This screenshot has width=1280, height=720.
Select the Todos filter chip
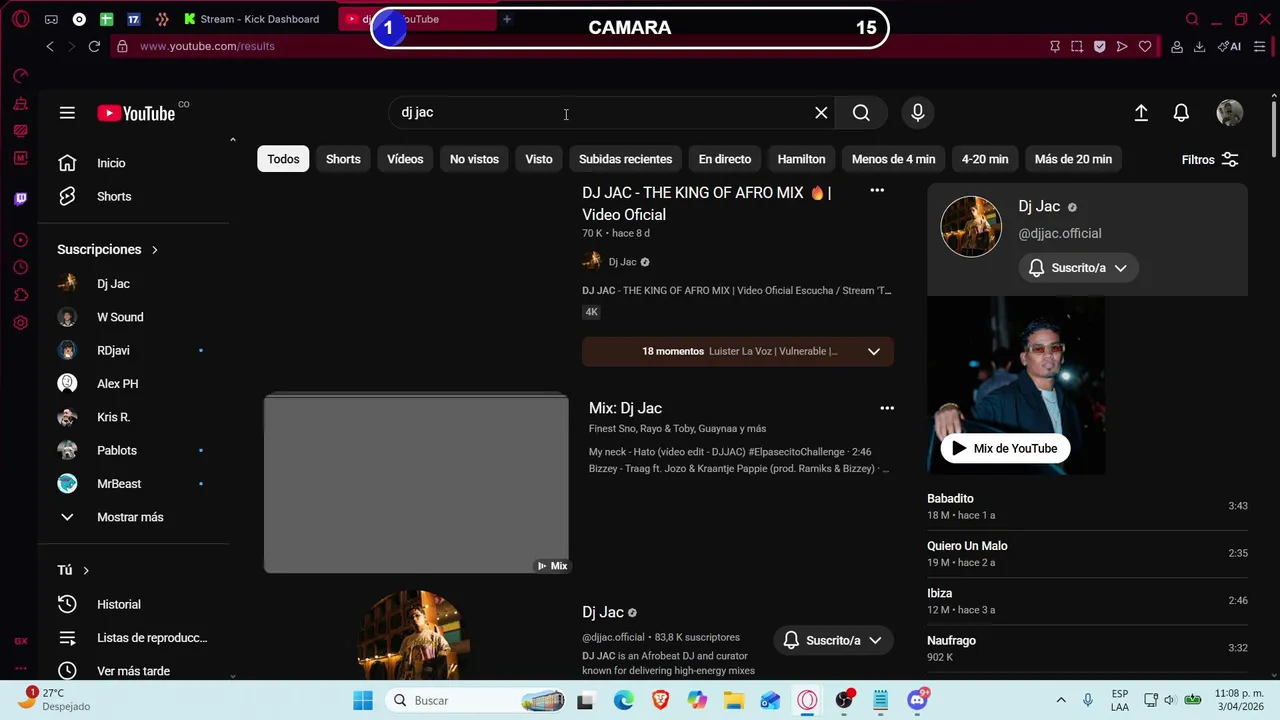click(x=283, y=159)
